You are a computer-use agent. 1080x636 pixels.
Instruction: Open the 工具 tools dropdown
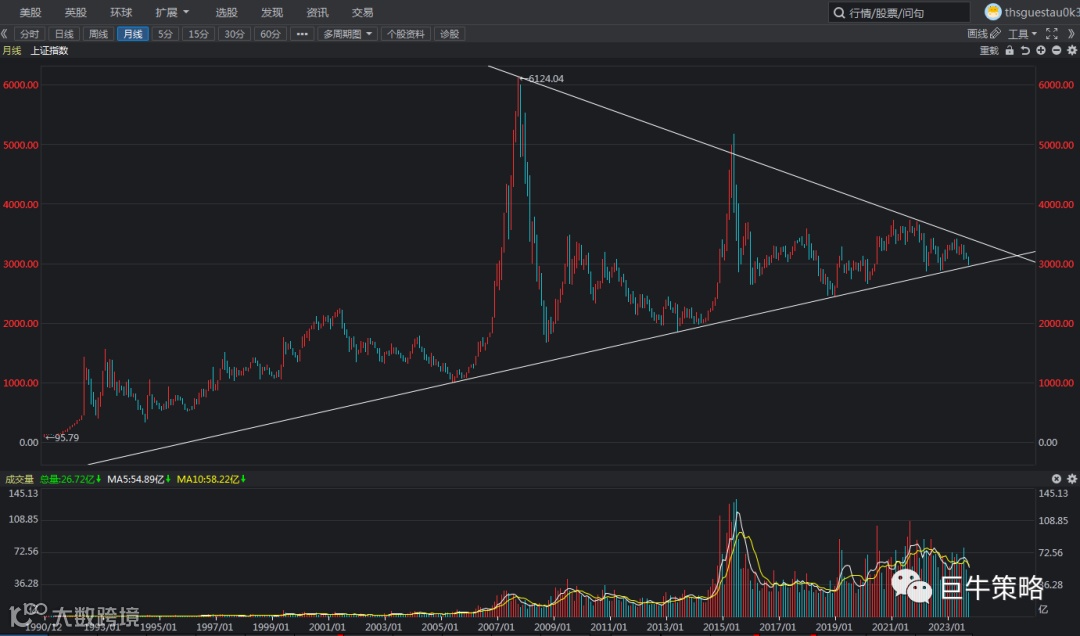coord(1023,34)
